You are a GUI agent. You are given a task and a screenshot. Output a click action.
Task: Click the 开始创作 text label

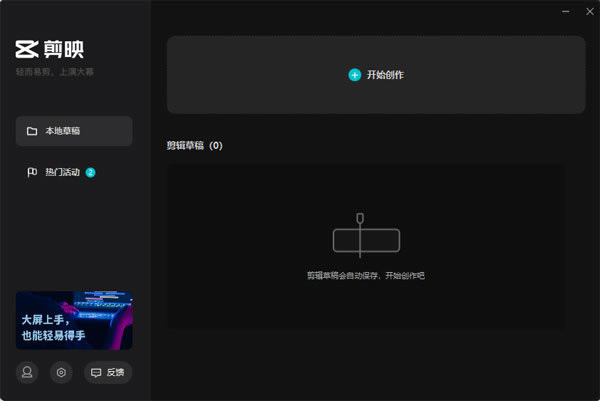[x=385, y=75]
